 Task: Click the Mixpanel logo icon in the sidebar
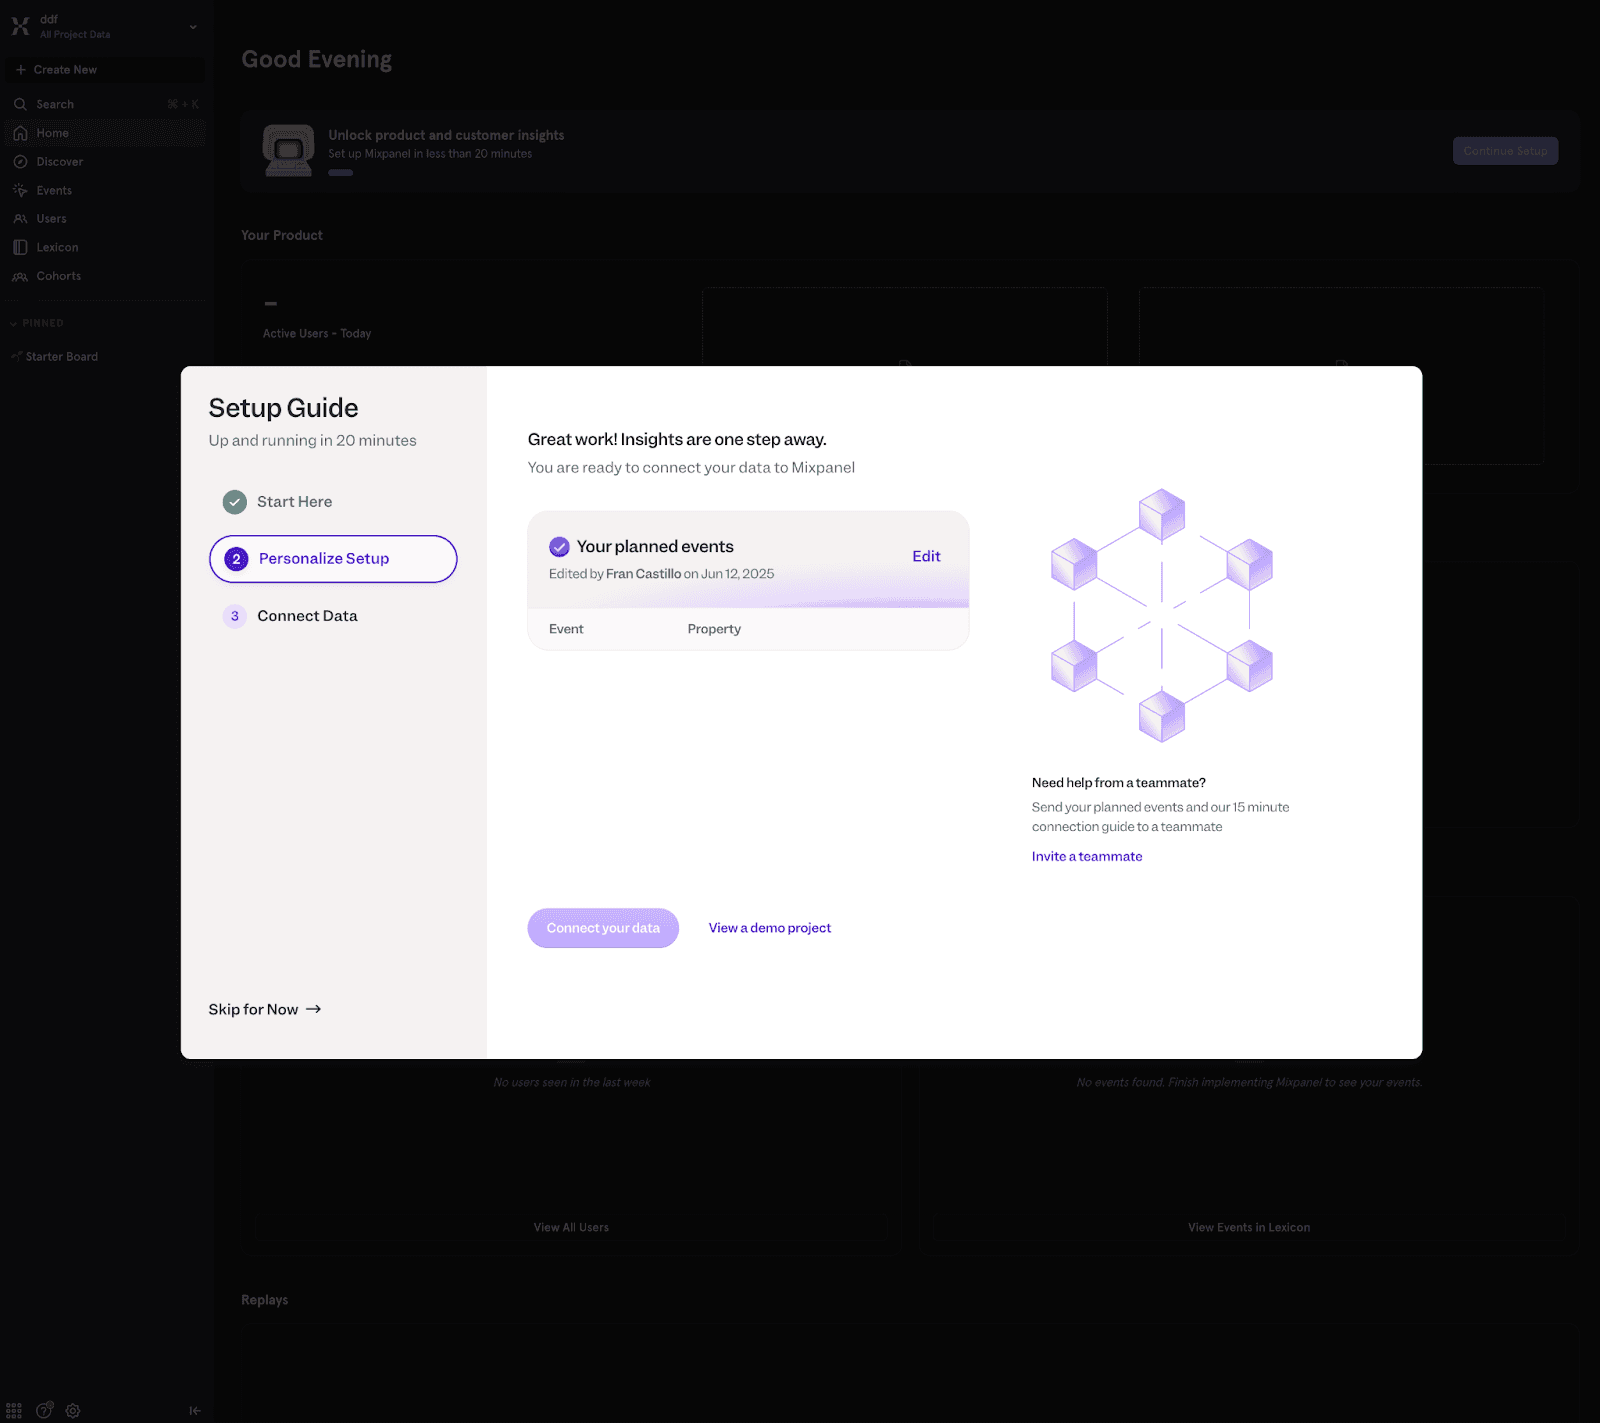20,26
